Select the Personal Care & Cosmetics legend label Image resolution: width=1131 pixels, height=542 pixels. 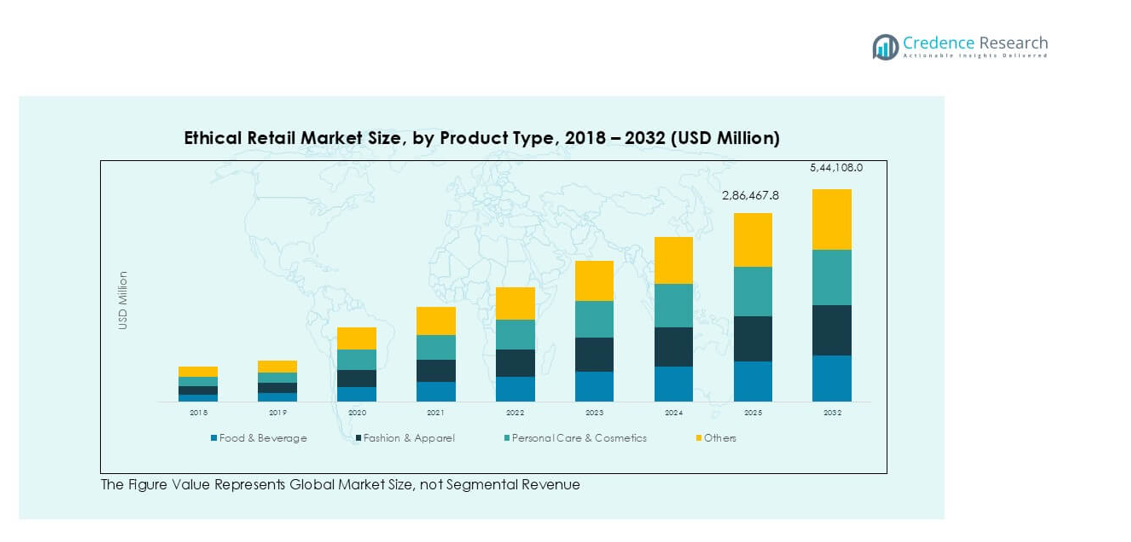(579, 438)
